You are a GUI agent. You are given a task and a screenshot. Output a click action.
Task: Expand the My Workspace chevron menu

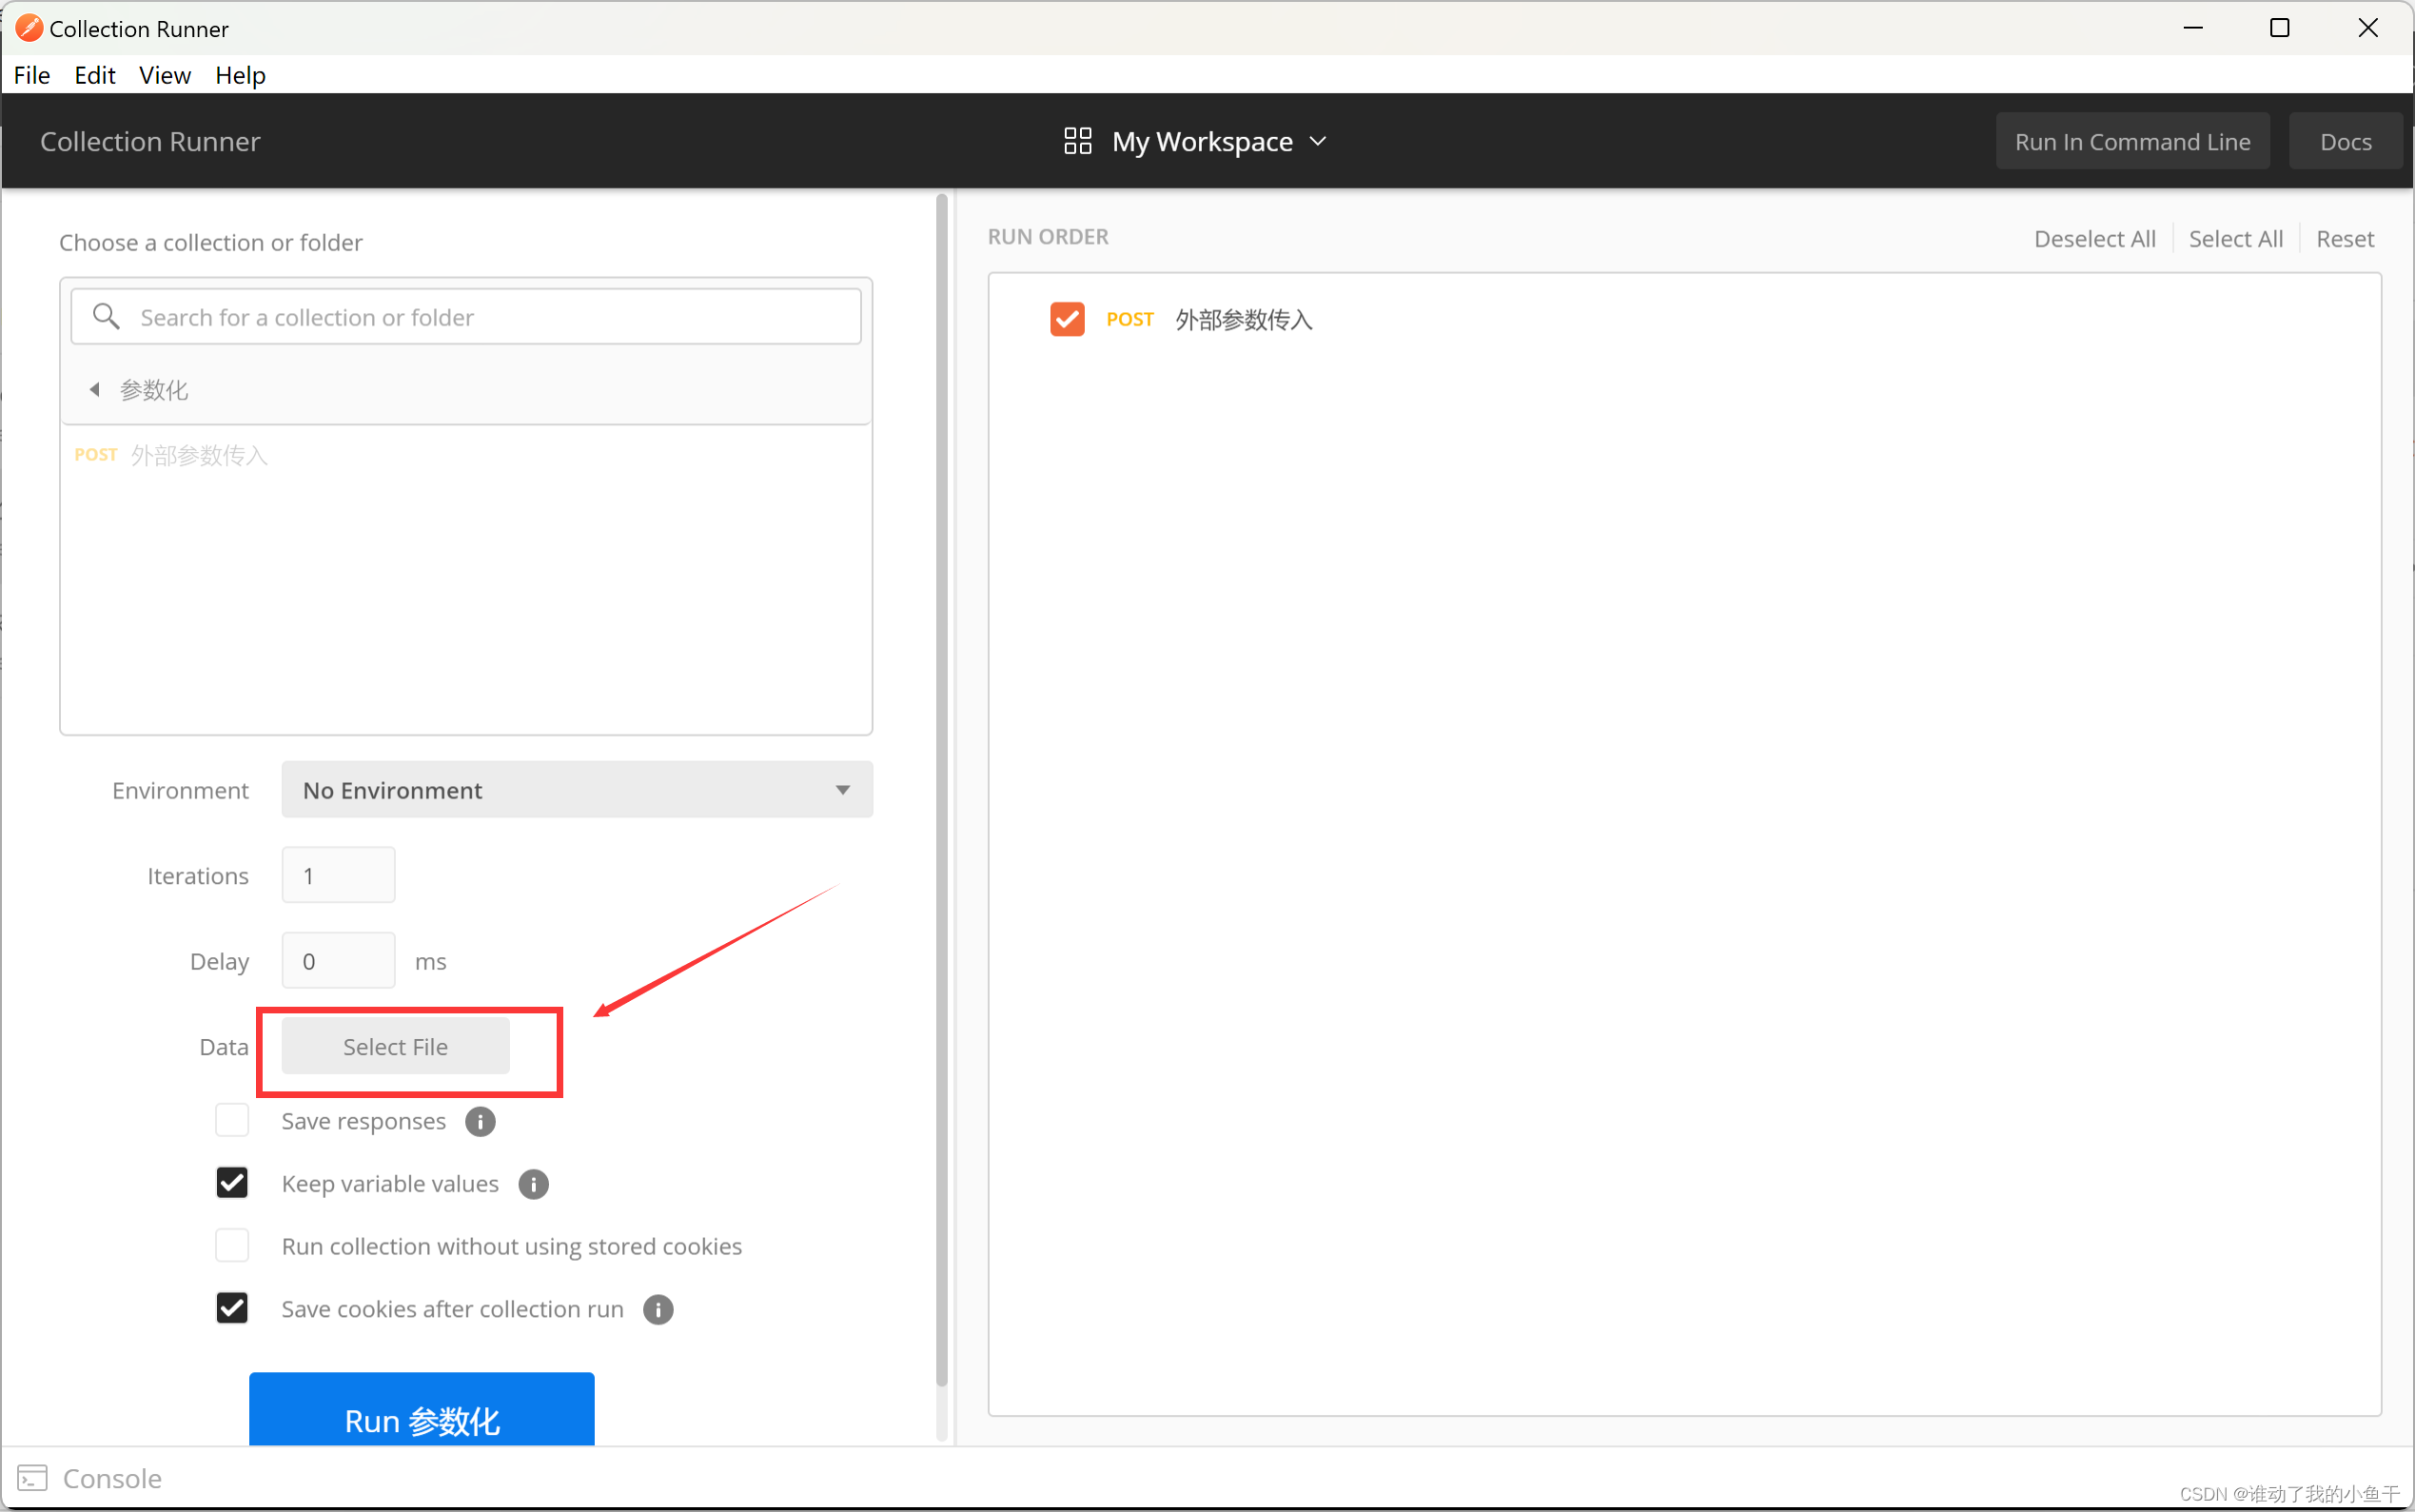pos(1318,141)
